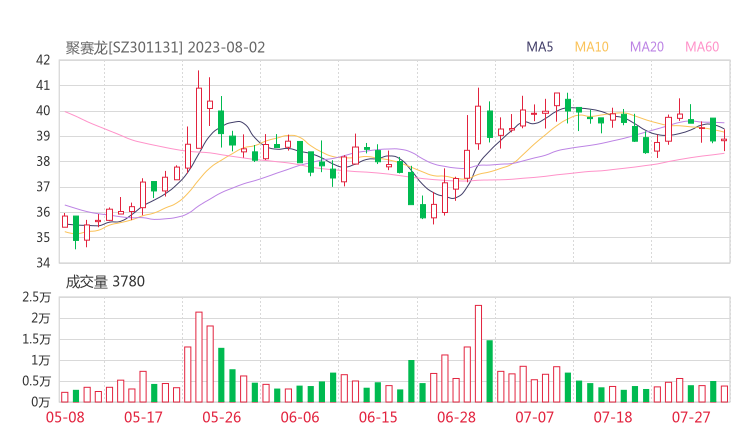
Task: Click the 1万 volume axis label
Action: tap(41, 361)
